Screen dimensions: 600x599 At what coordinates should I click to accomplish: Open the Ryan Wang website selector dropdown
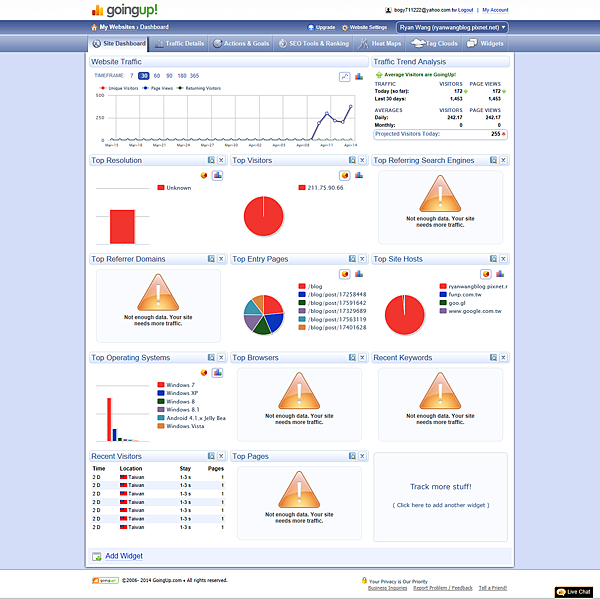click(x=452, y=28)
